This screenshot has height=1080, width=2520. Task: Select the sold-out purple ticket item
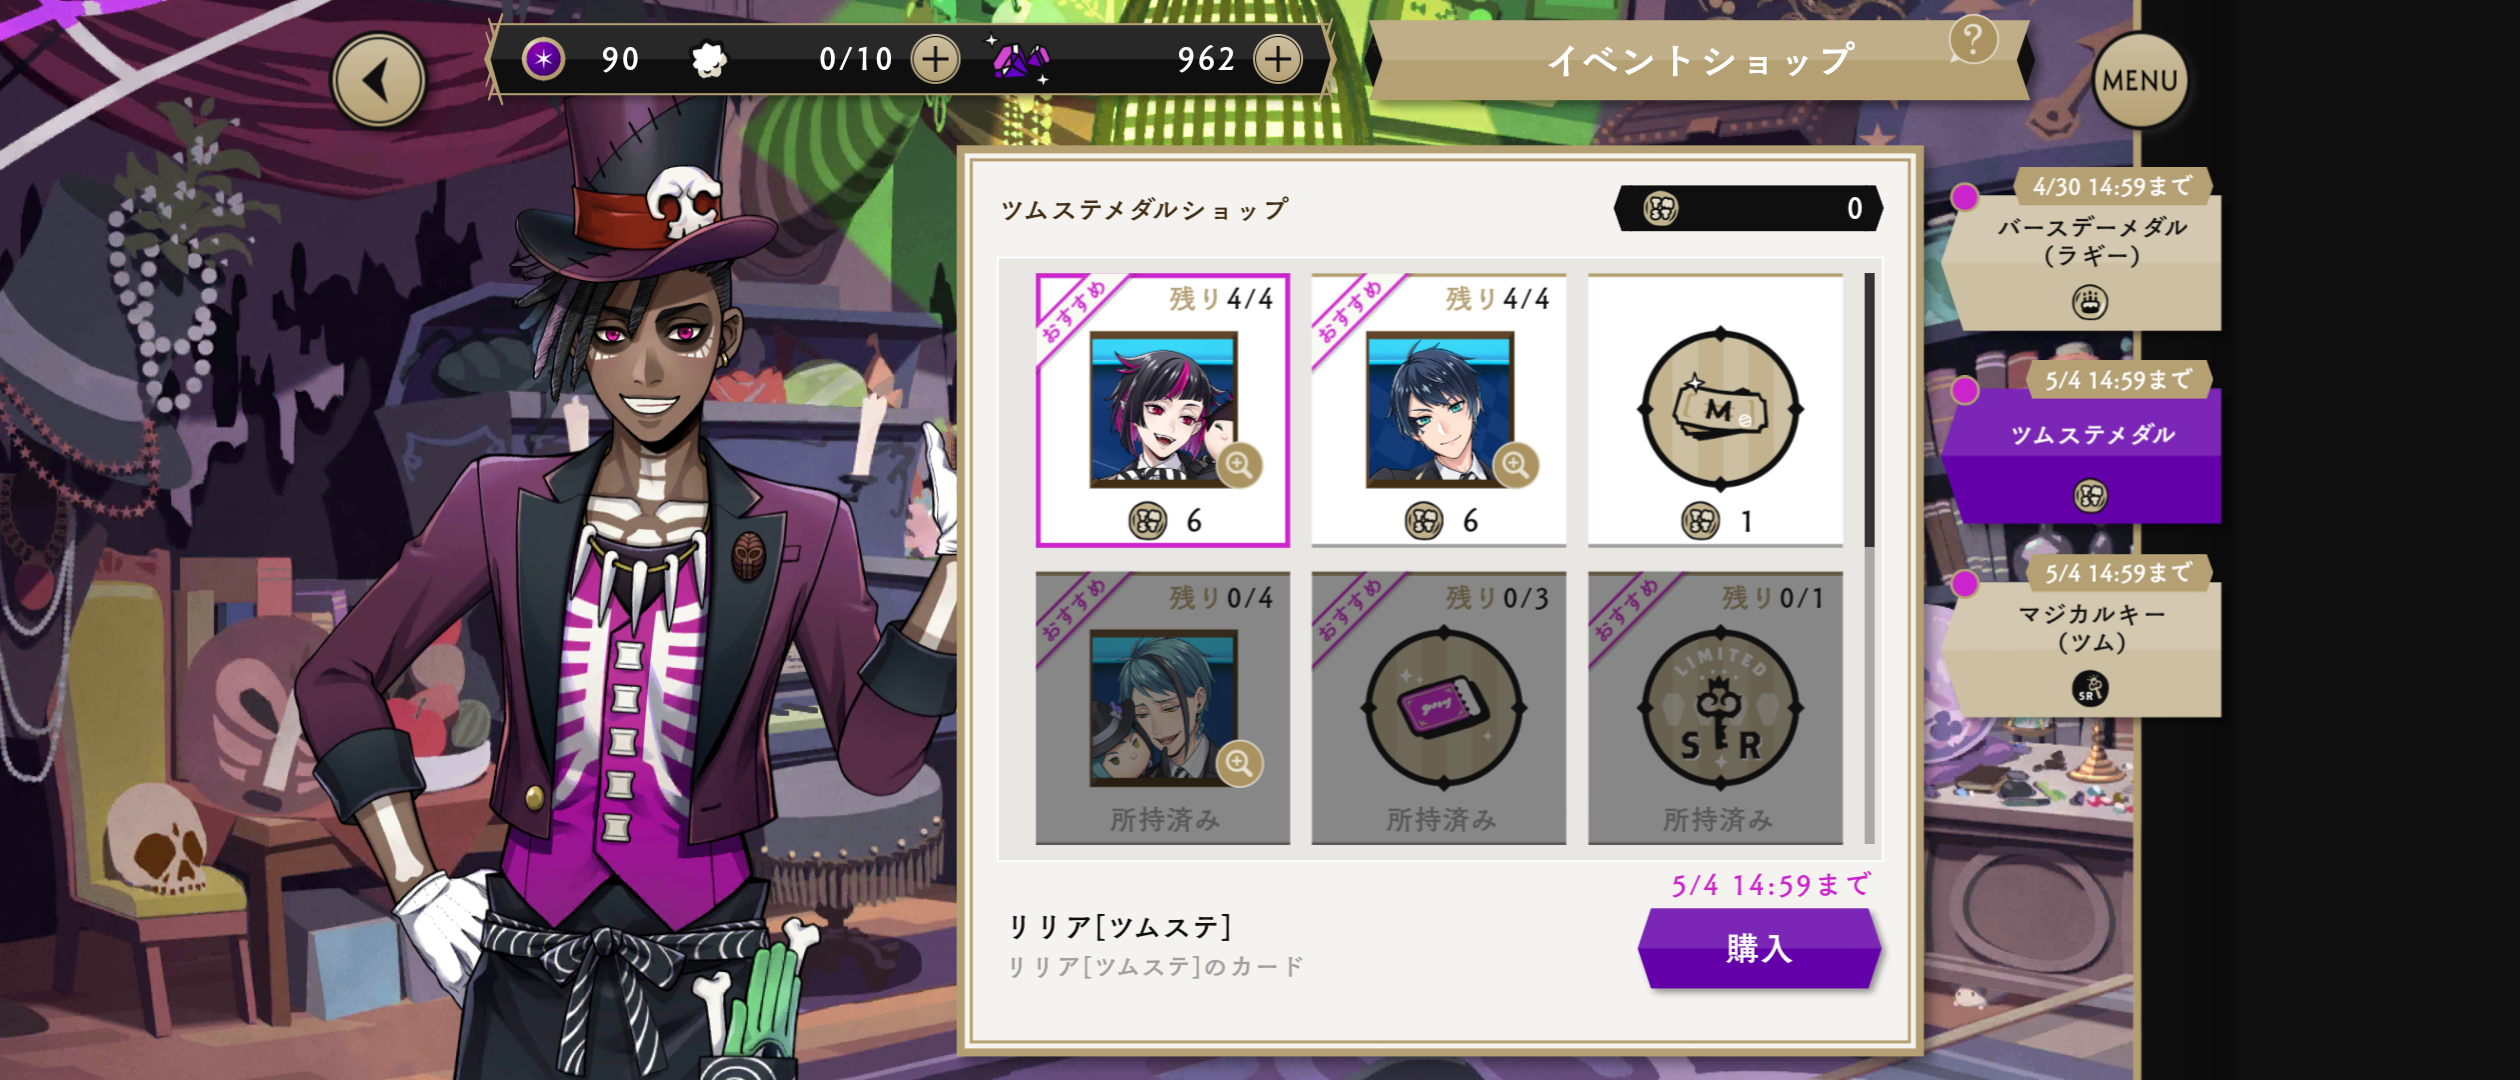click(x=1439, y=708)
